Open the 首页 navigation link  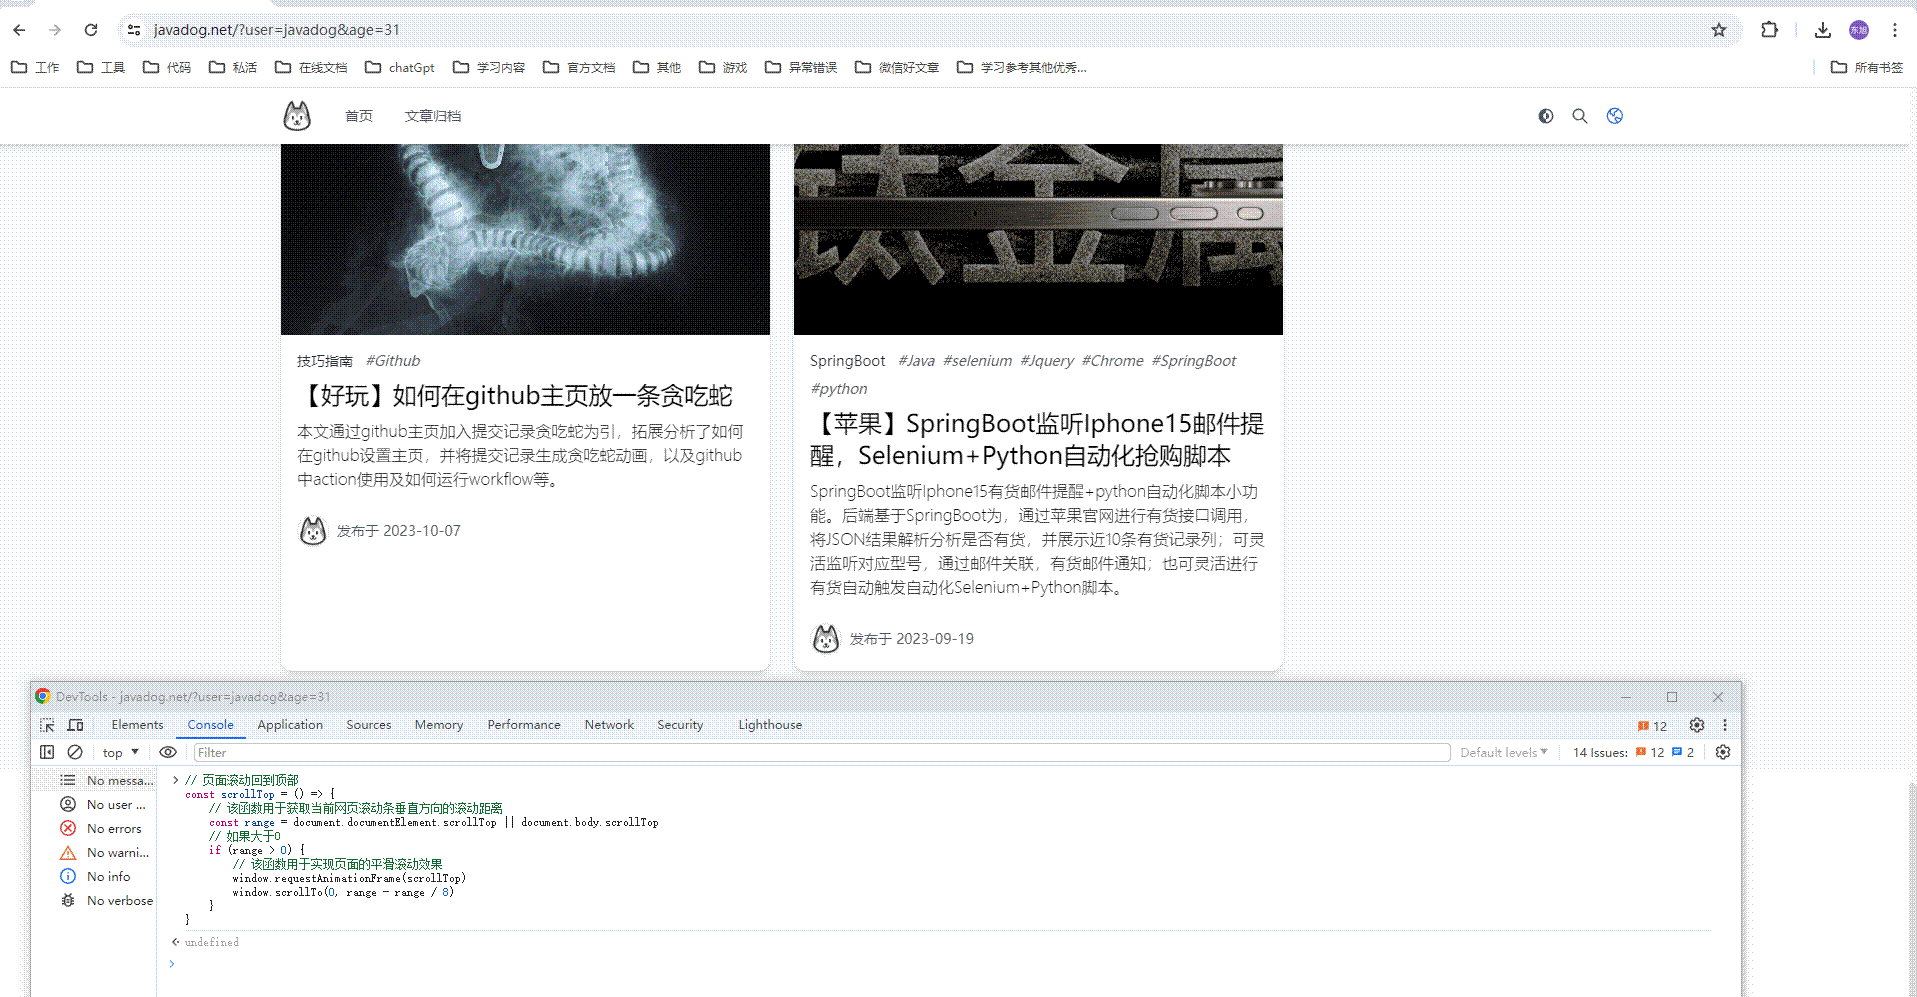pyautogui.click(x=359, y=116)
